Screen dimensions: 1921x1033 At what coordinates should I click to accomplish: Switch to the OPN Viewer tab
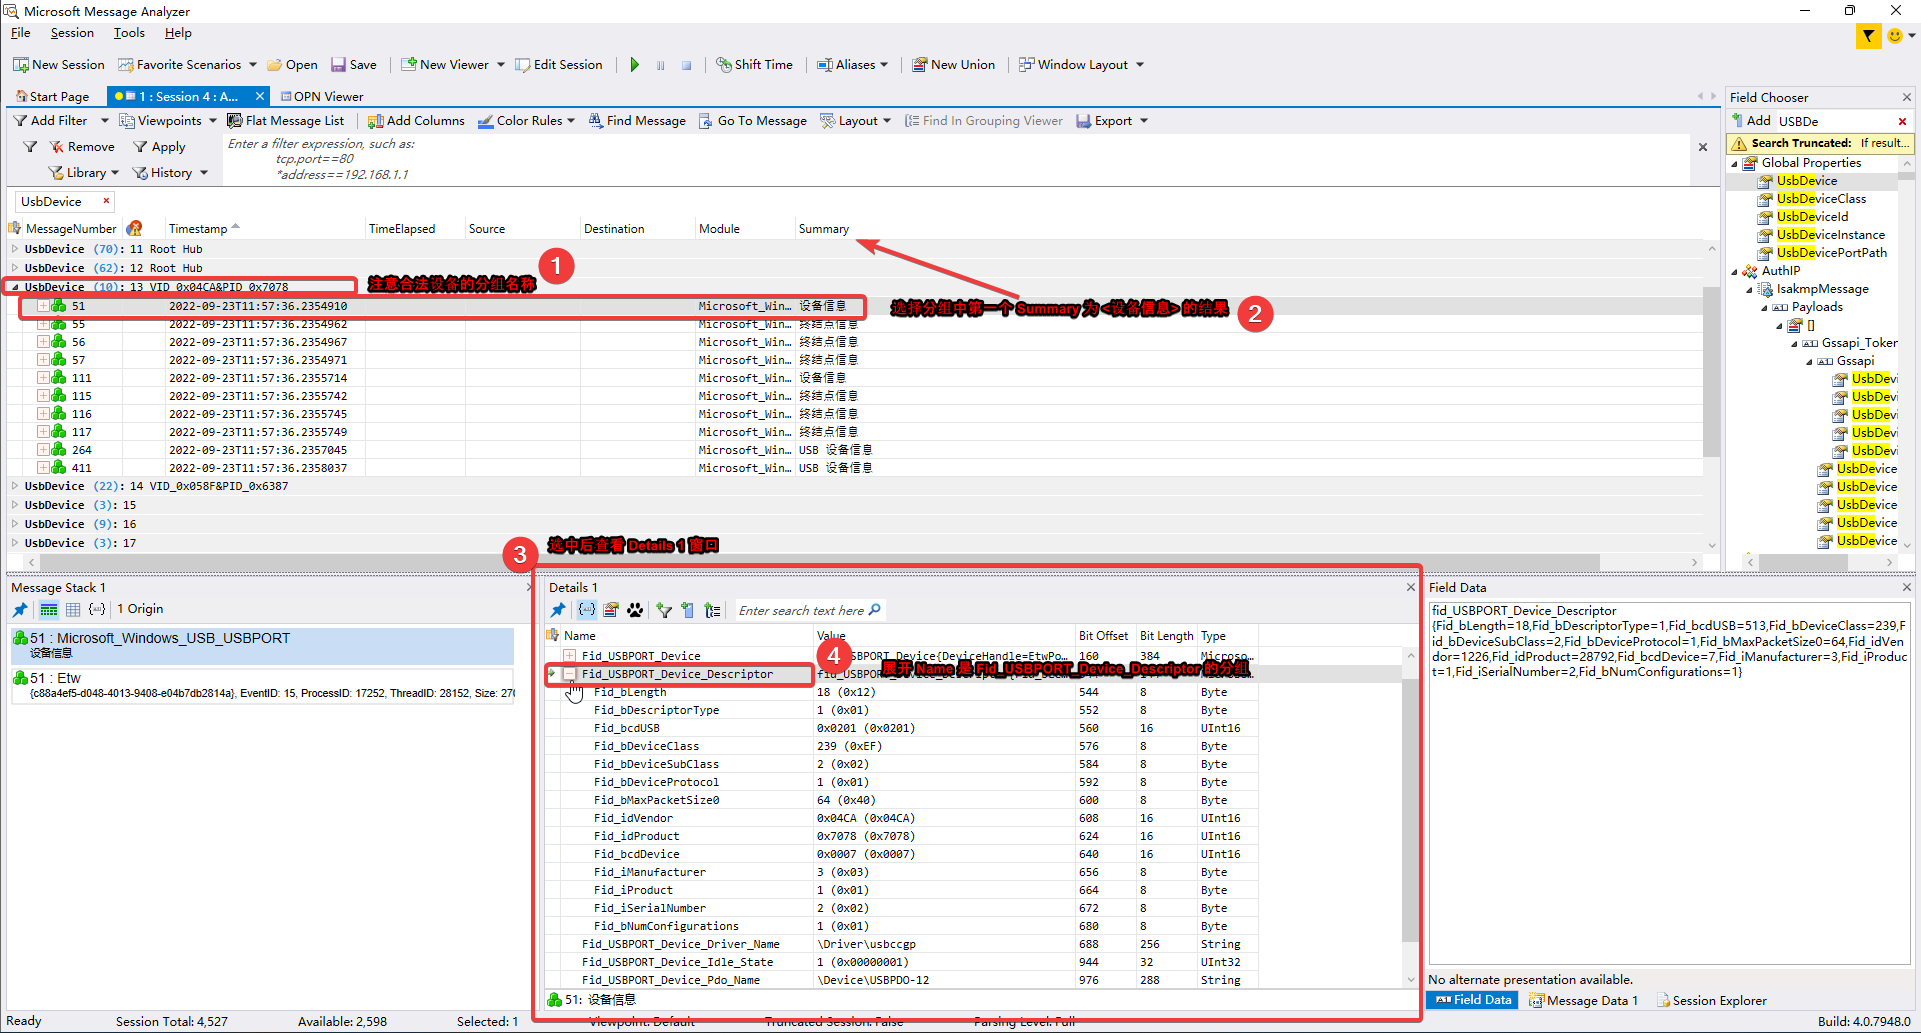click(321, 97)
